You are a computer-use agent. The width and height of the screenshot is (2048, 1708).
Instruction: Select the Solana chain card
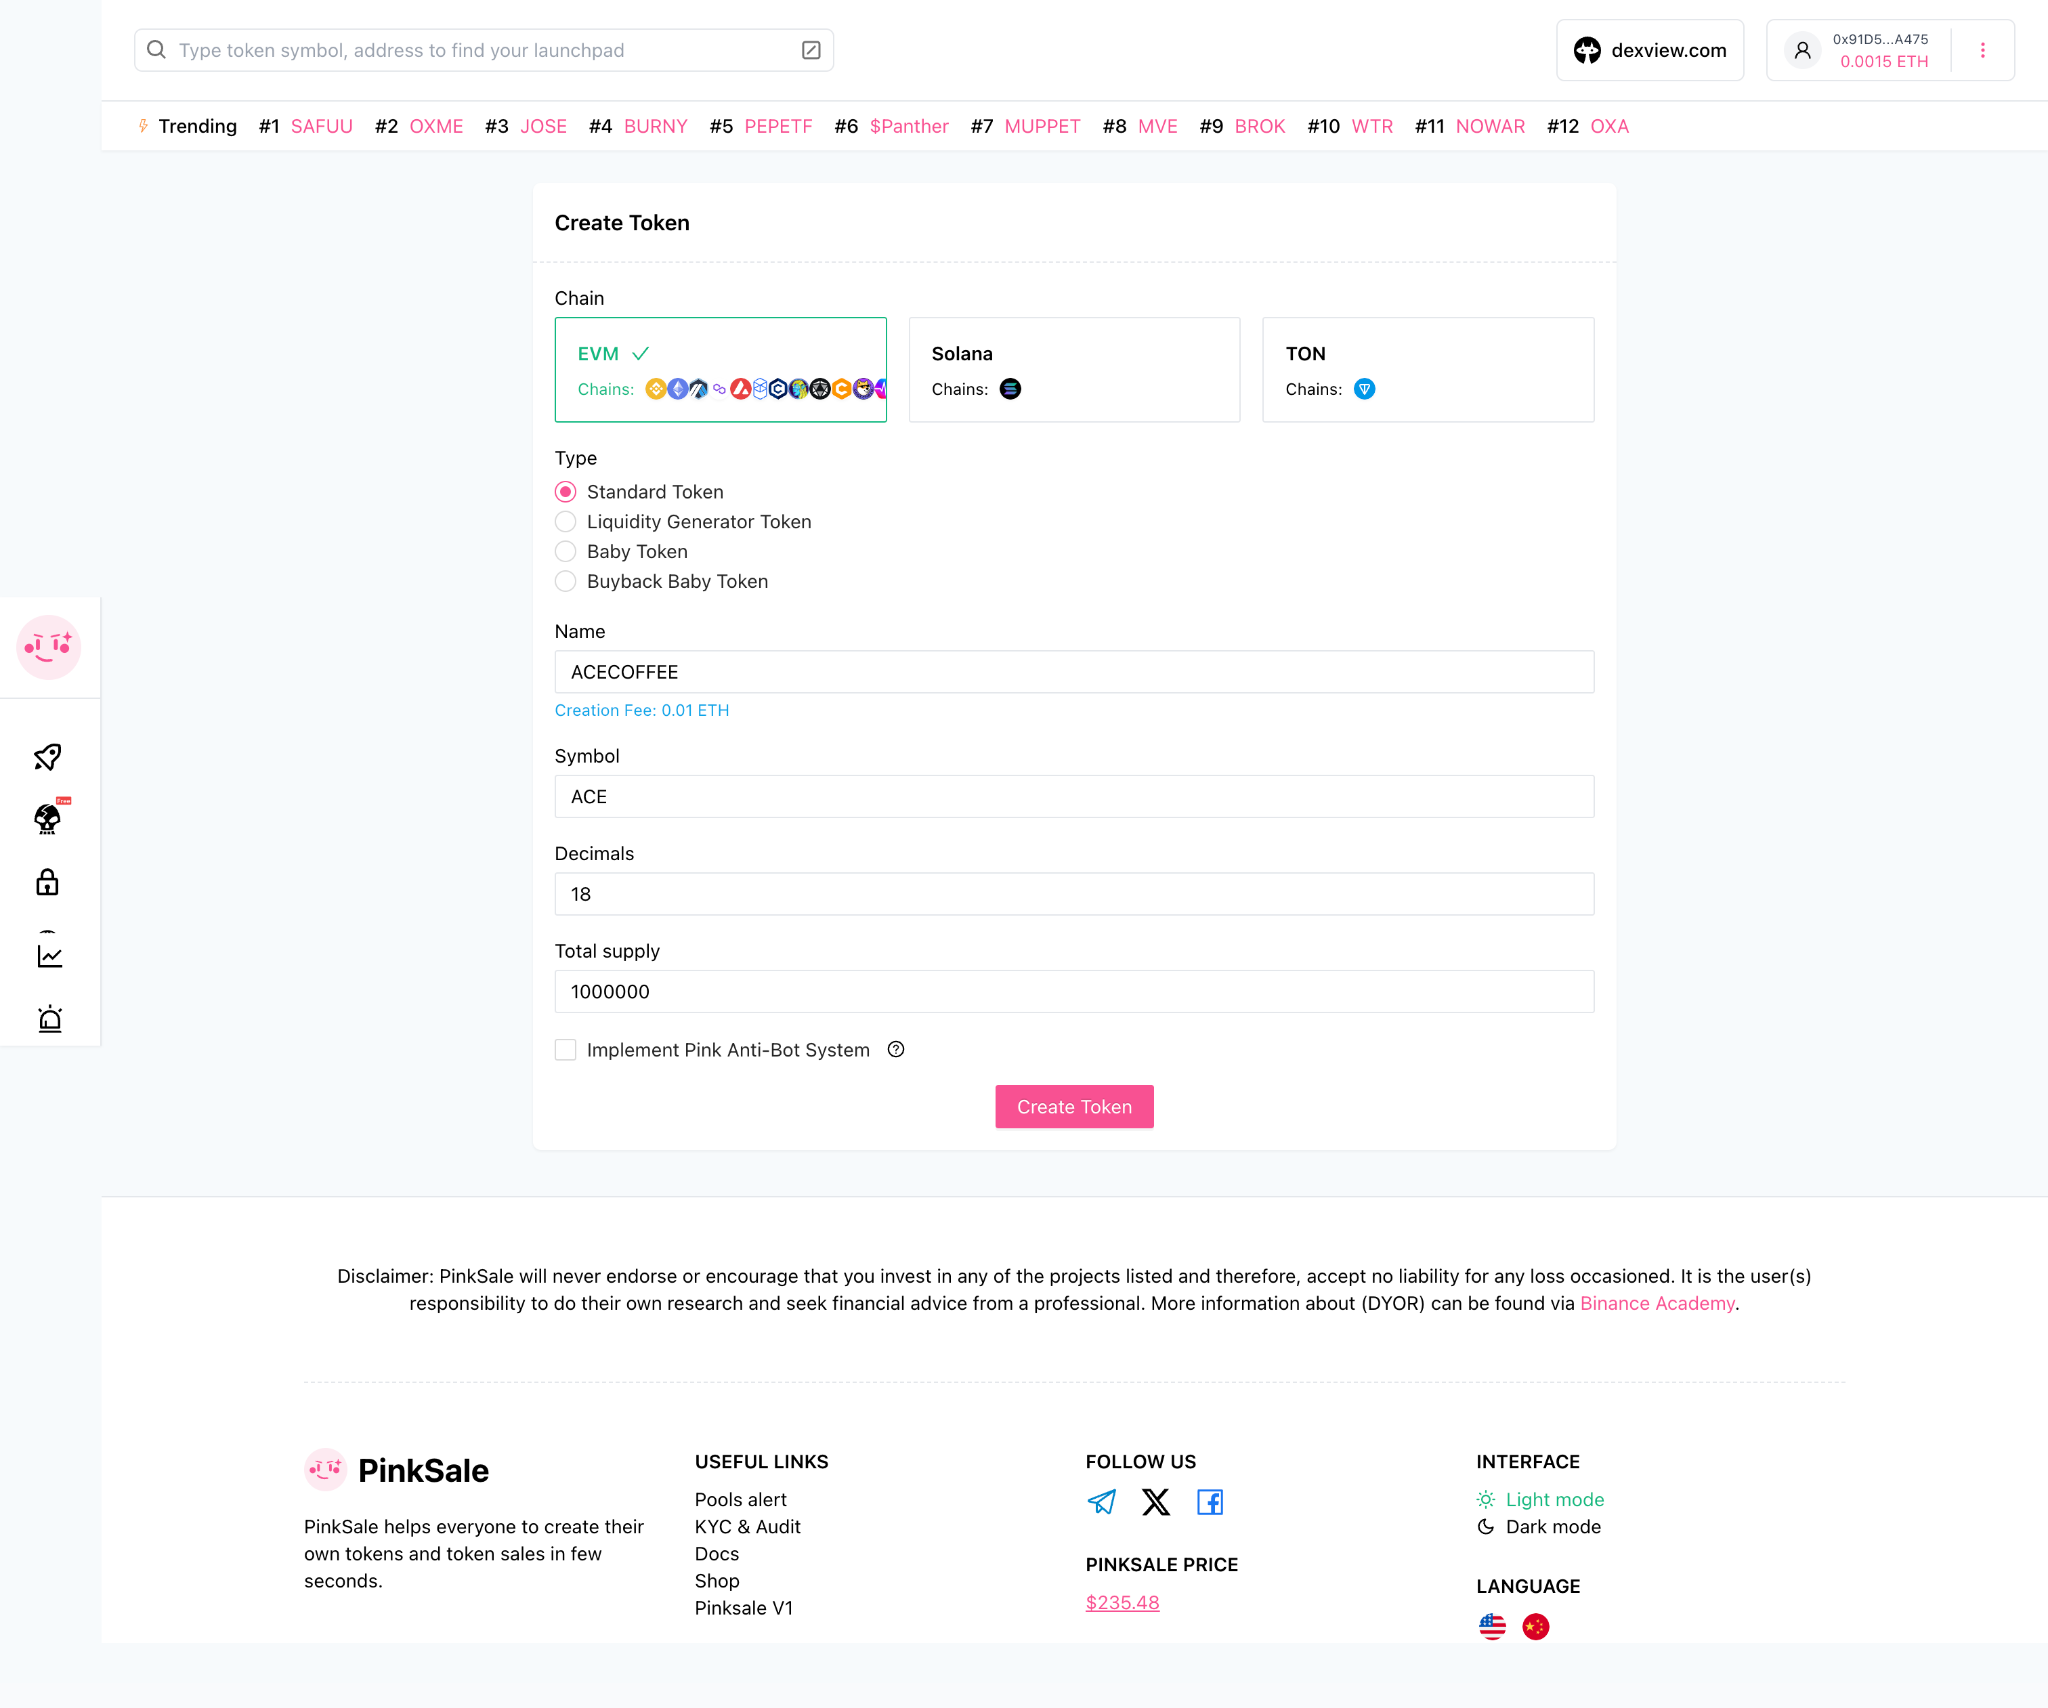coord(1073,369)
